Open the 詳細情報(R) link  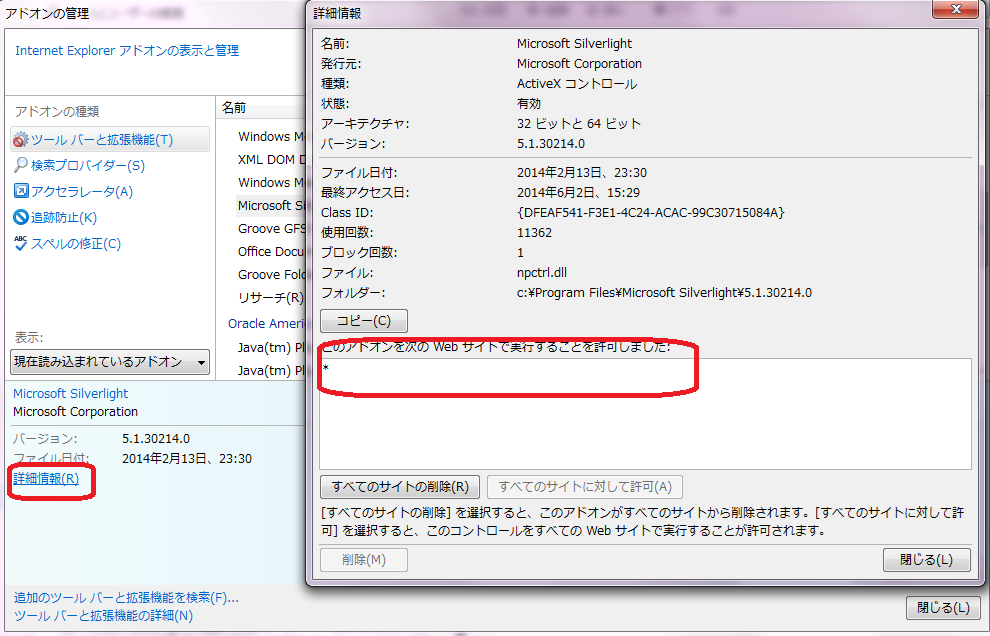[46, 479]
